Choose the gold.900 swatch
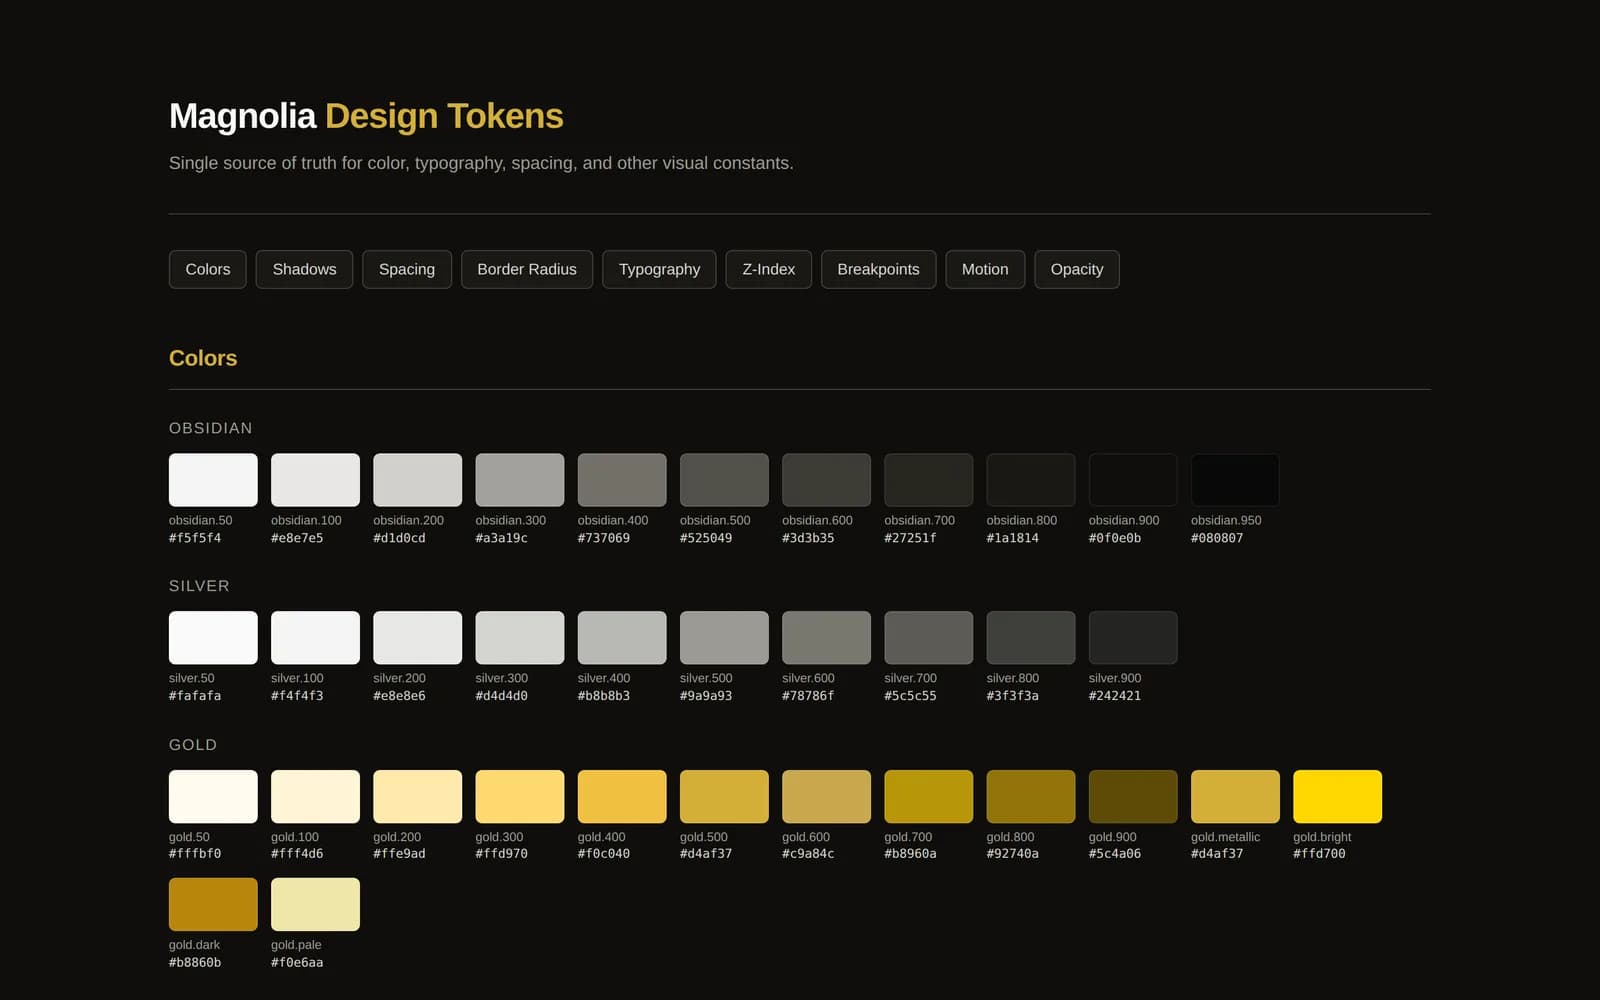 coord(1133,797)
